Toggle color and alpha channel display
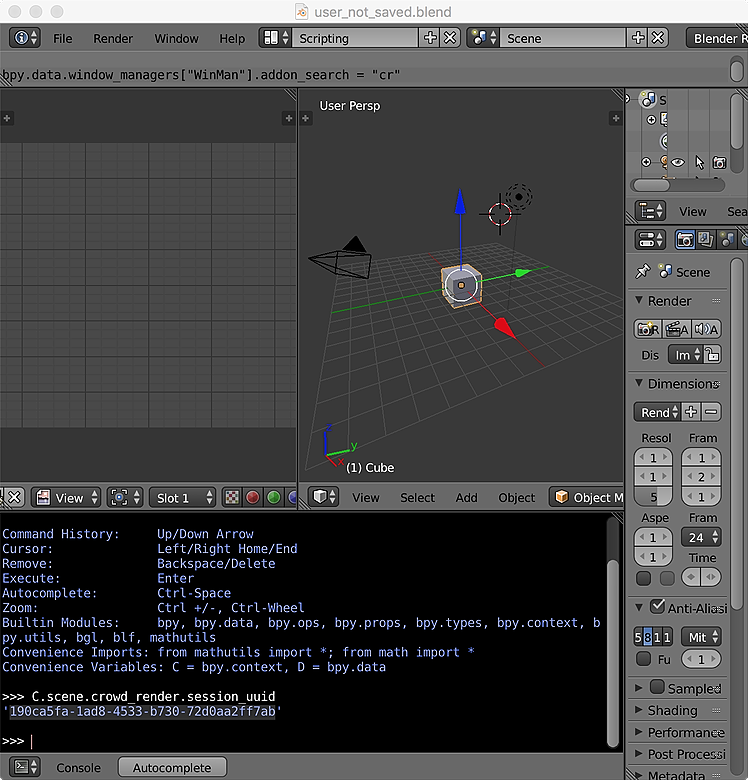 pyautogui.click(x=232, y=497)
